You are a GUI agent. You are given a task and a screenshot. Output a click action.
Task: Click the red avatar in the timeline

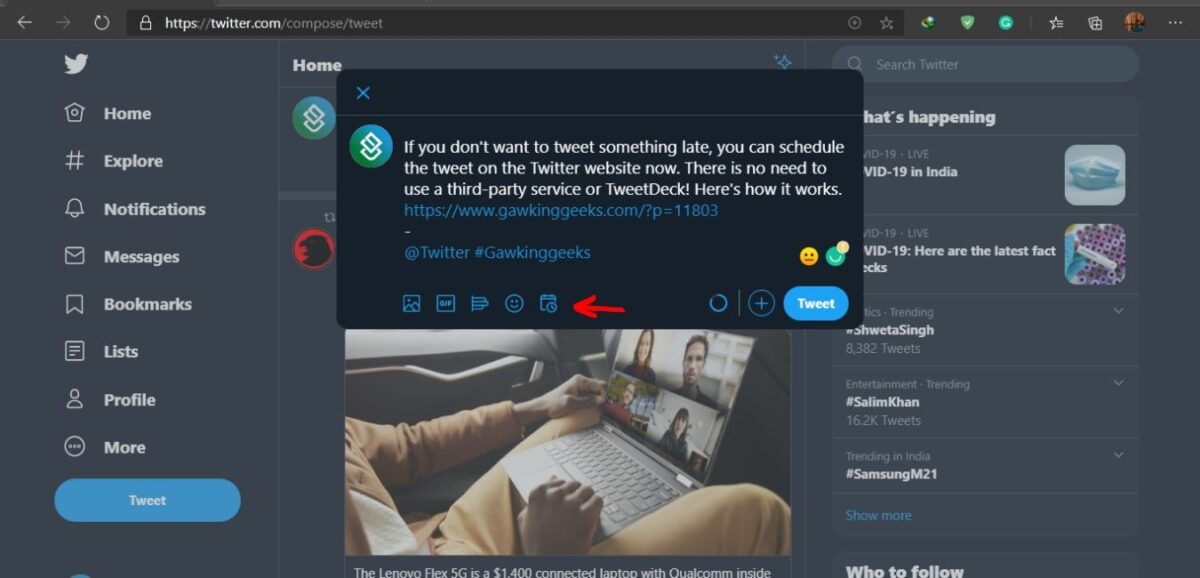point(313,249)
